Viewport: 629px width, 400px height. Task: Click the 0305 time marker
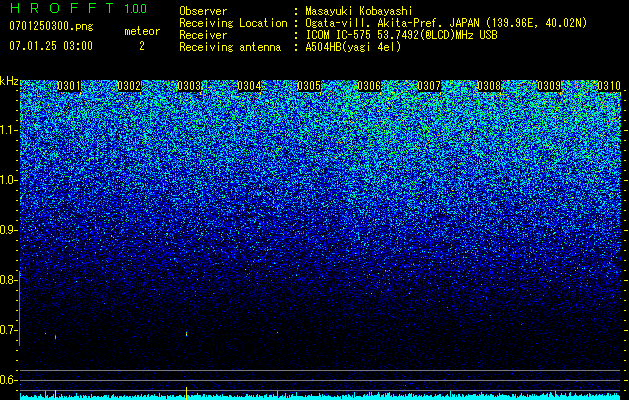point(309,86)
